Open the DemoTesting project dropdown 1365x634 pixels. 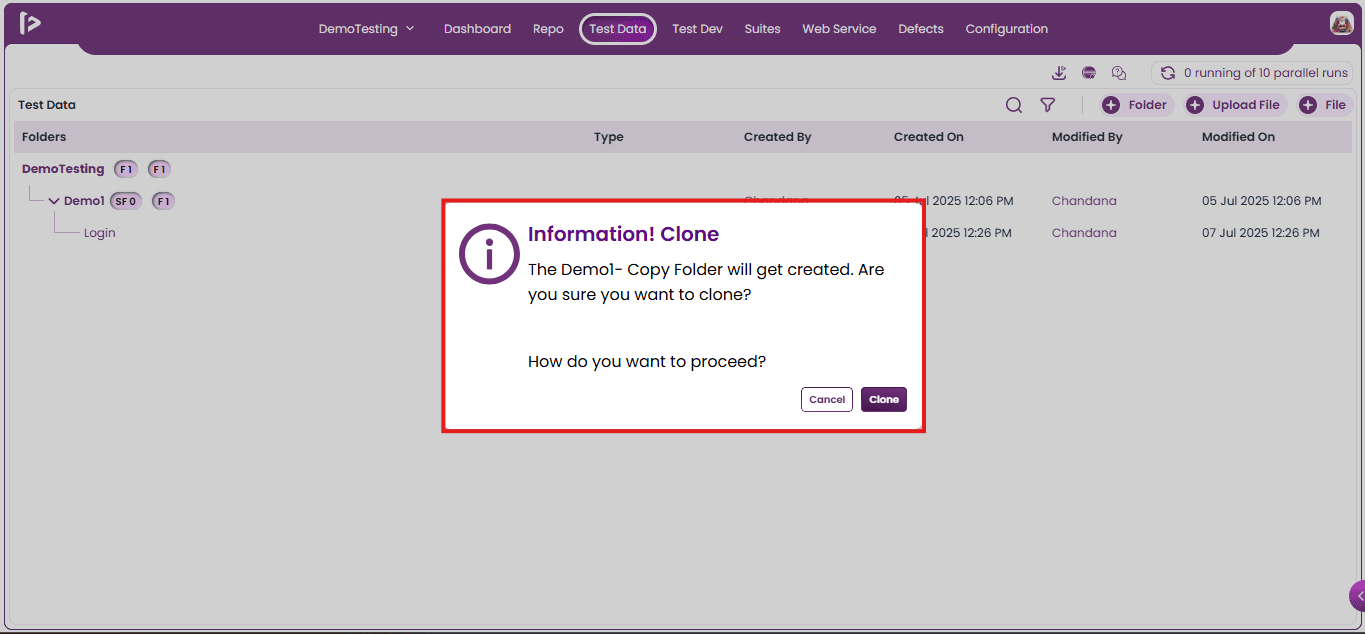point(366,29)
